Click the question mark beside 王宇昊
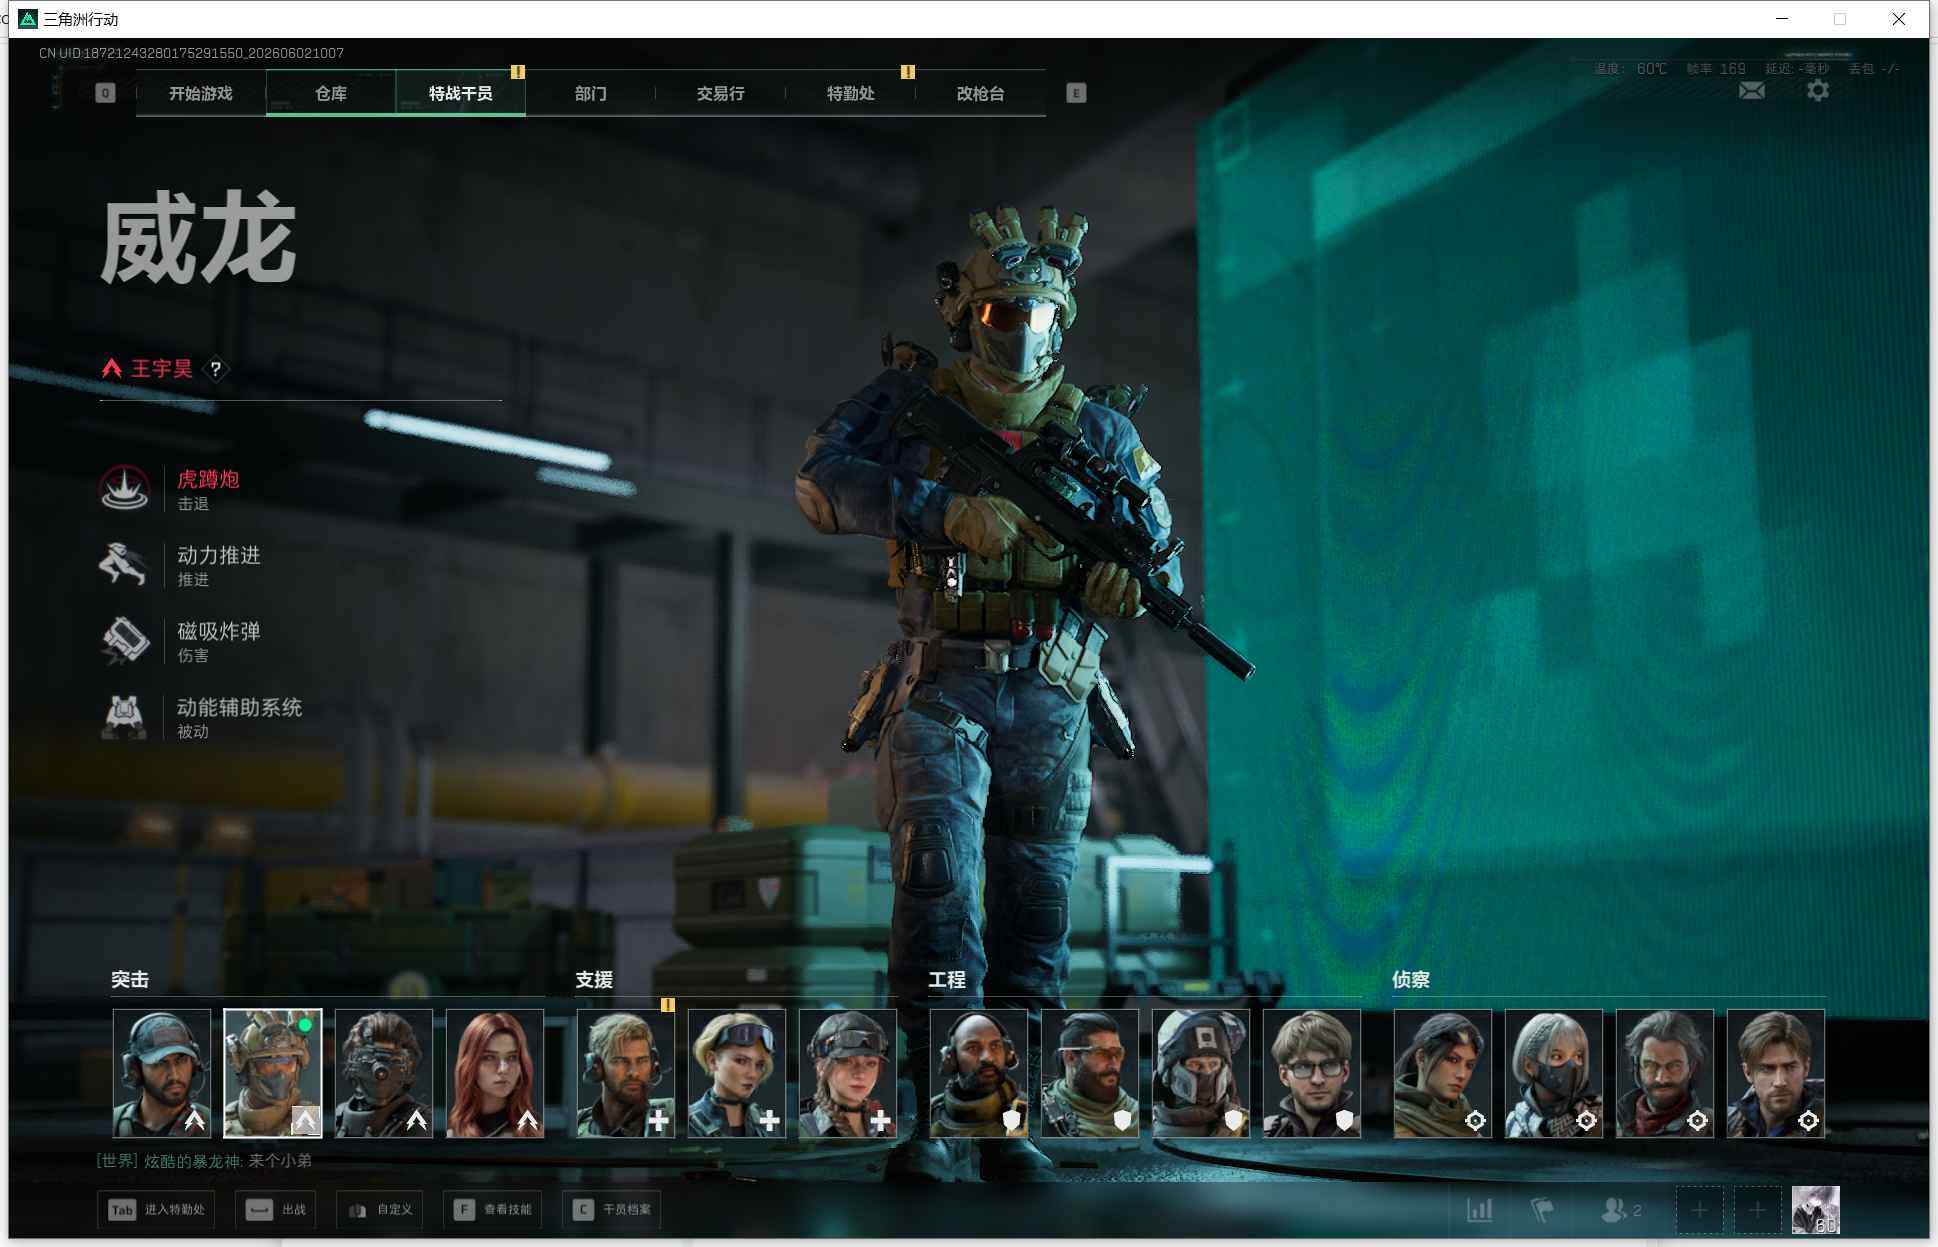 point(215,369)
